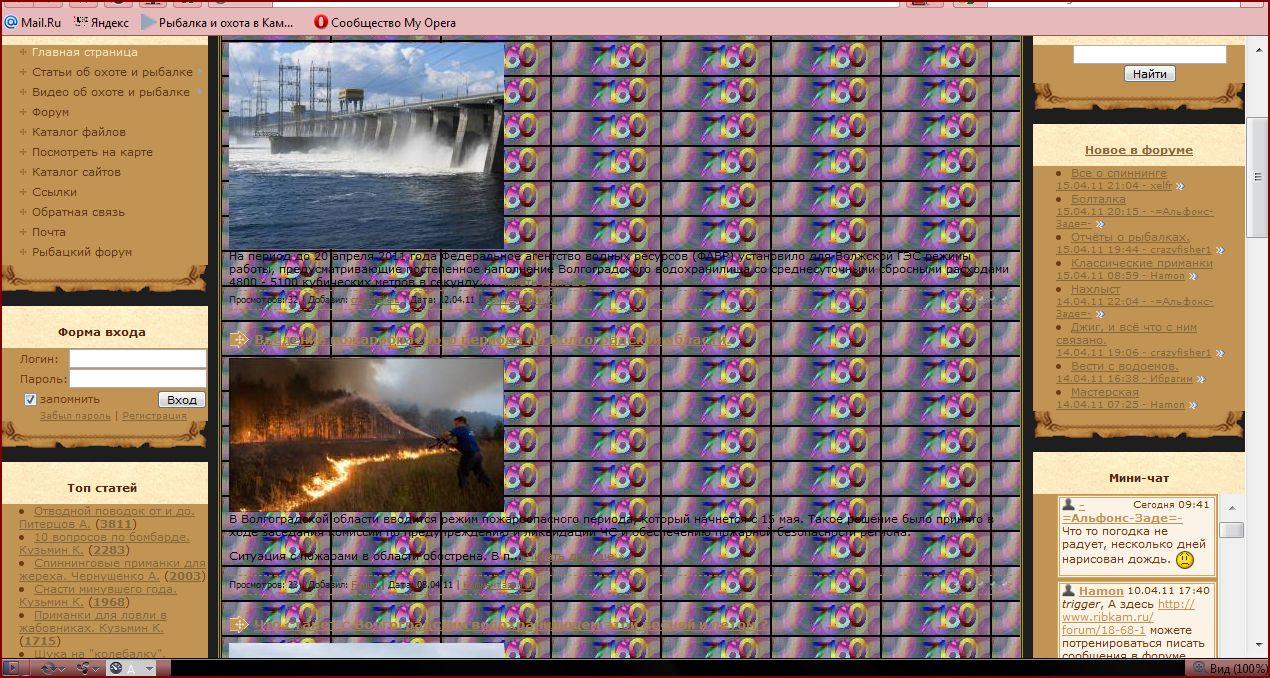Open the Яндекс bookmark
The height and width of the screenshot is (678, 1270).
pos(102,22)
